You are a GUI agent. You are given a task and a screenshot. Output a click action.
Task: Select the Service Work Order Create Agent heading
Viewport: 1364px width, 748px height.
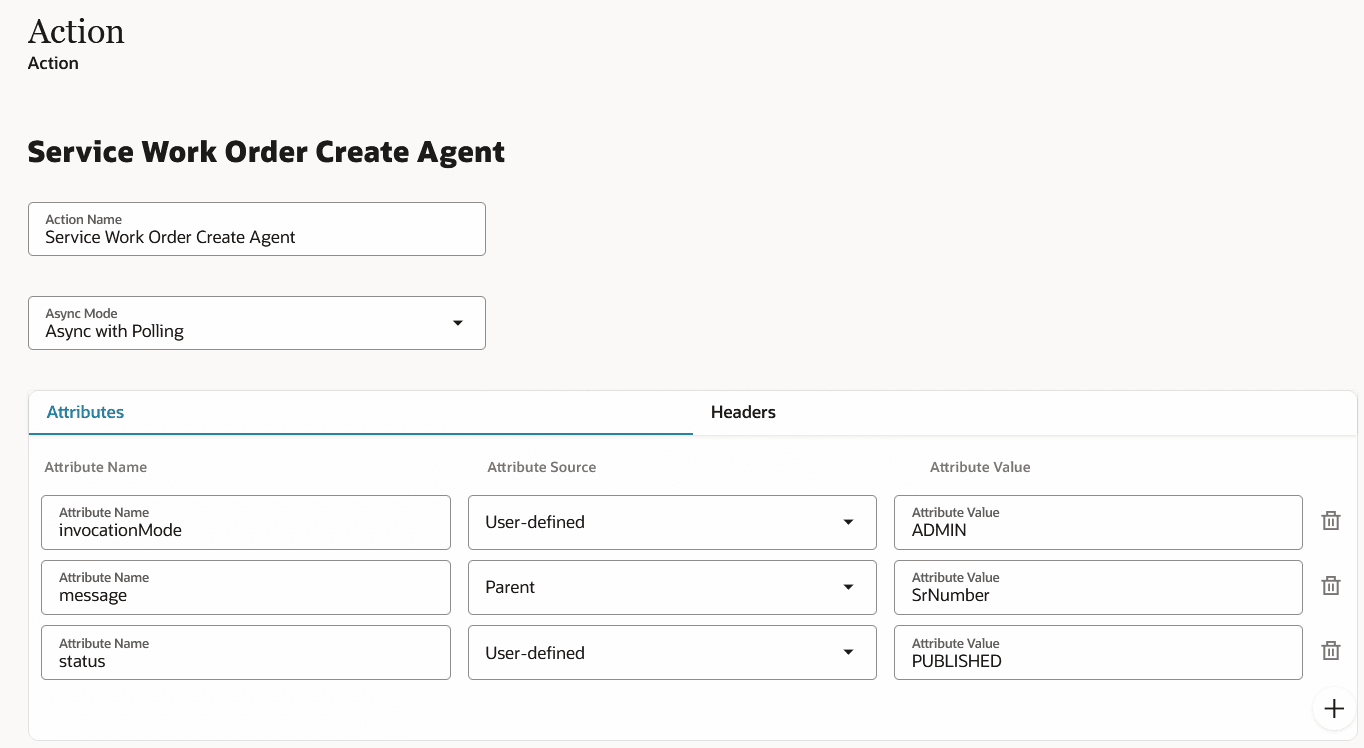pos(266,151)
